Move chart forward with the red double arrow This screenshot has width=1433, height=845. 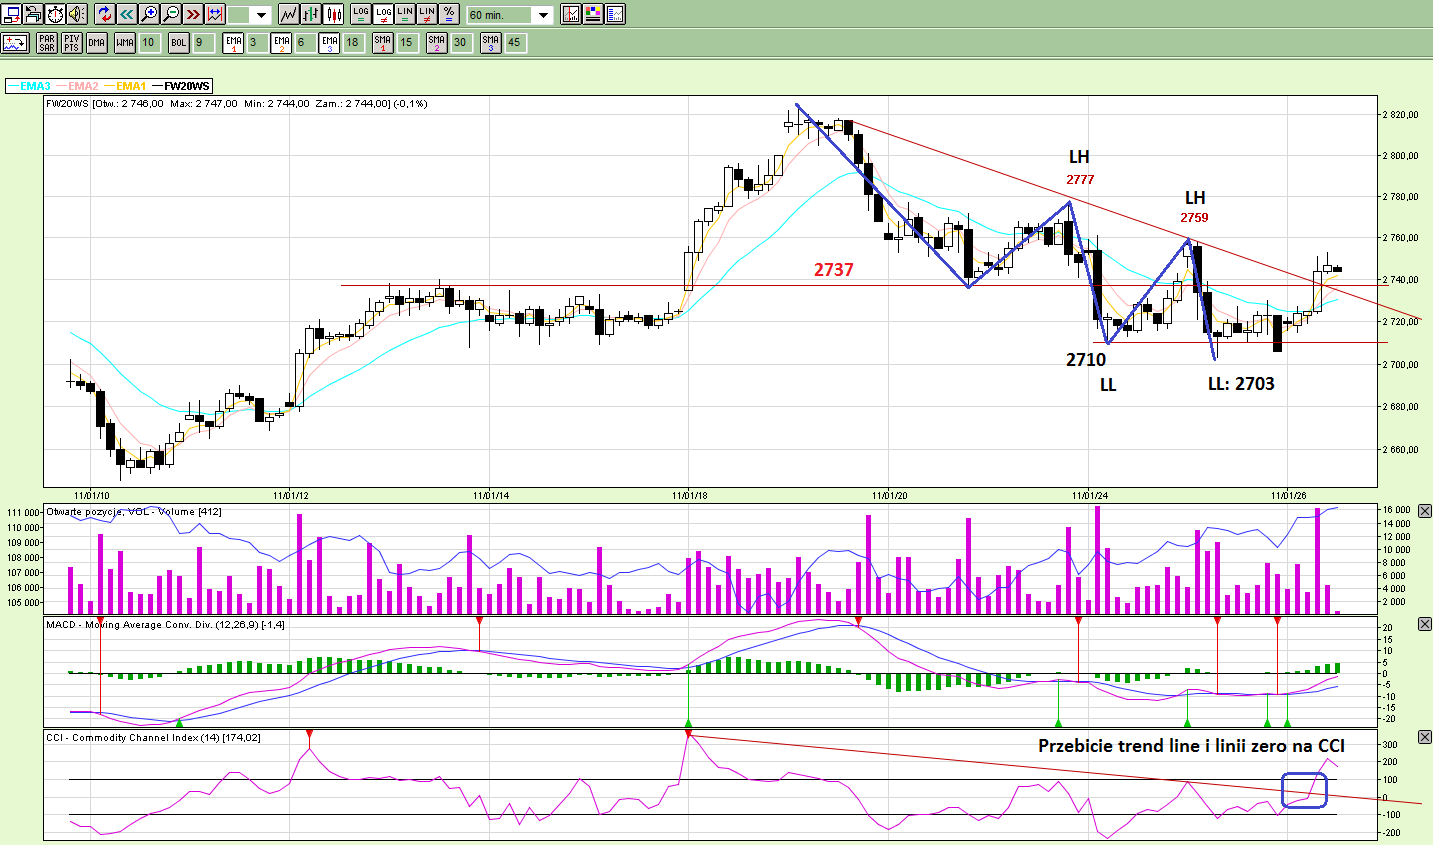click(x=193, y=14)
